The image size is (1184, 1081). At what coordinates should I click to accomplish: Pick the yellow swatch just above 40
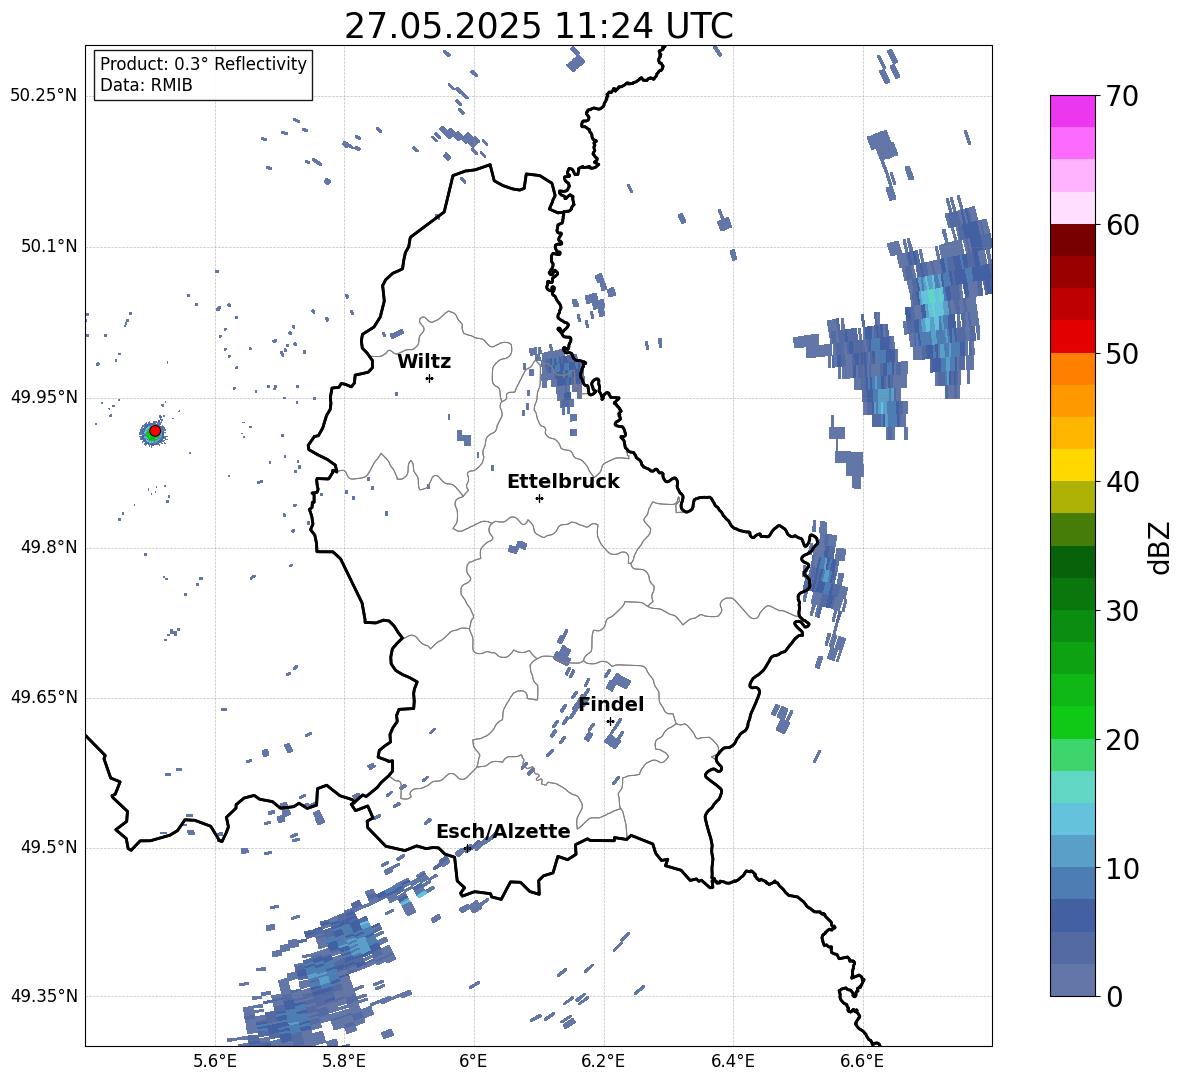1072,465
